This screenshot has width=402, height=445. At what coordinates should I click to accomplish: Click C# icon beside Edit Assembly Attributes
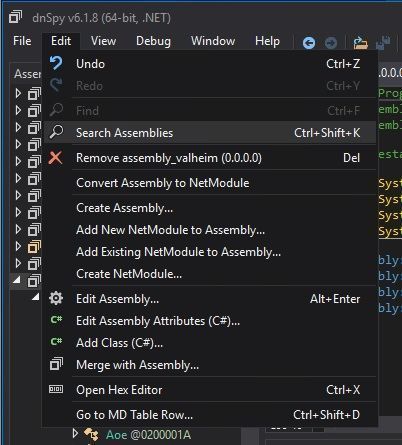(56, 320)
